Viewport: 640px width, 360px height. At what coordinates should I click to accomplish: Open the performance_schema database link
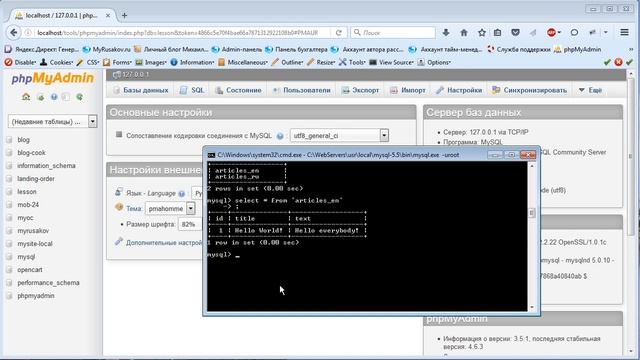[x=48, y=282]
